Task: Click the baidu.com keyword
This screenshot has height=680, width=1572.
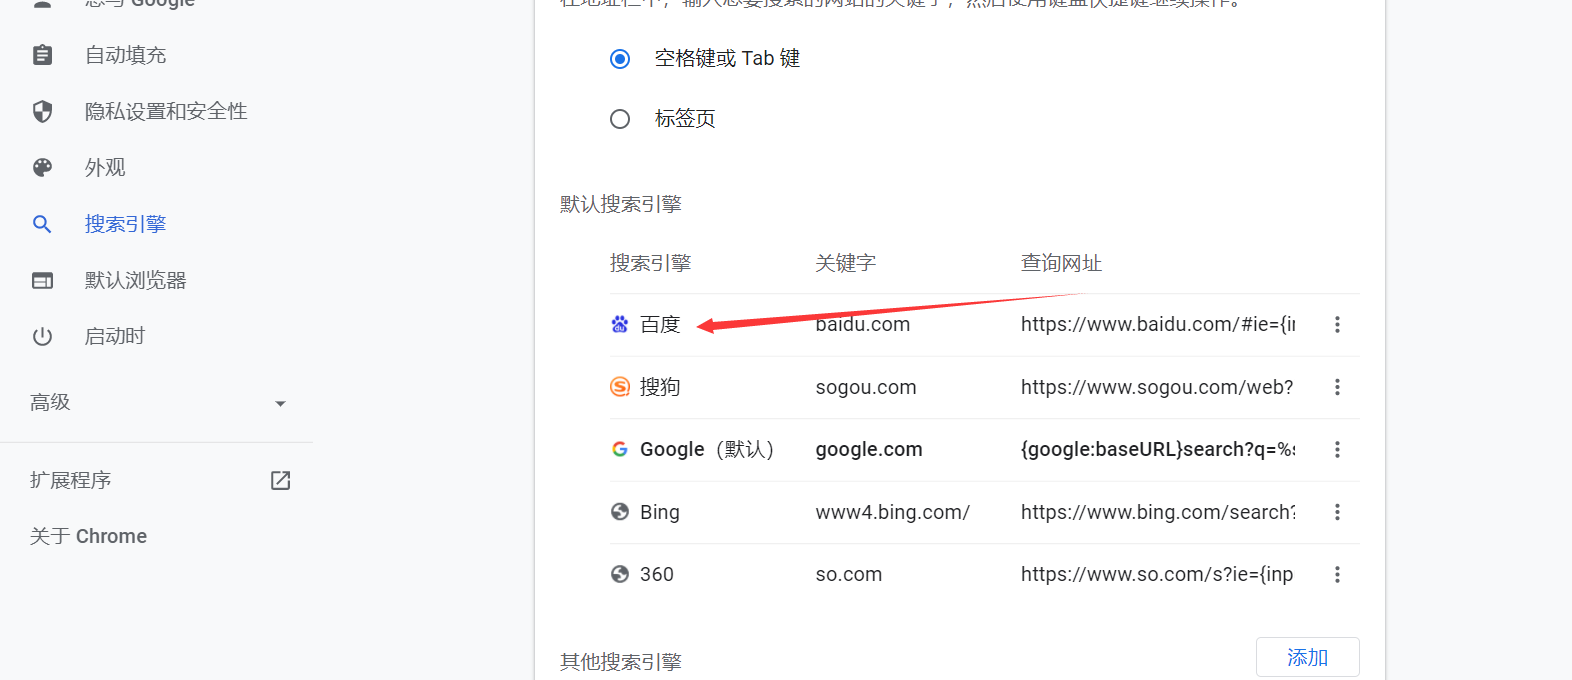Action: pyautogui.click(x=863, y=324)
